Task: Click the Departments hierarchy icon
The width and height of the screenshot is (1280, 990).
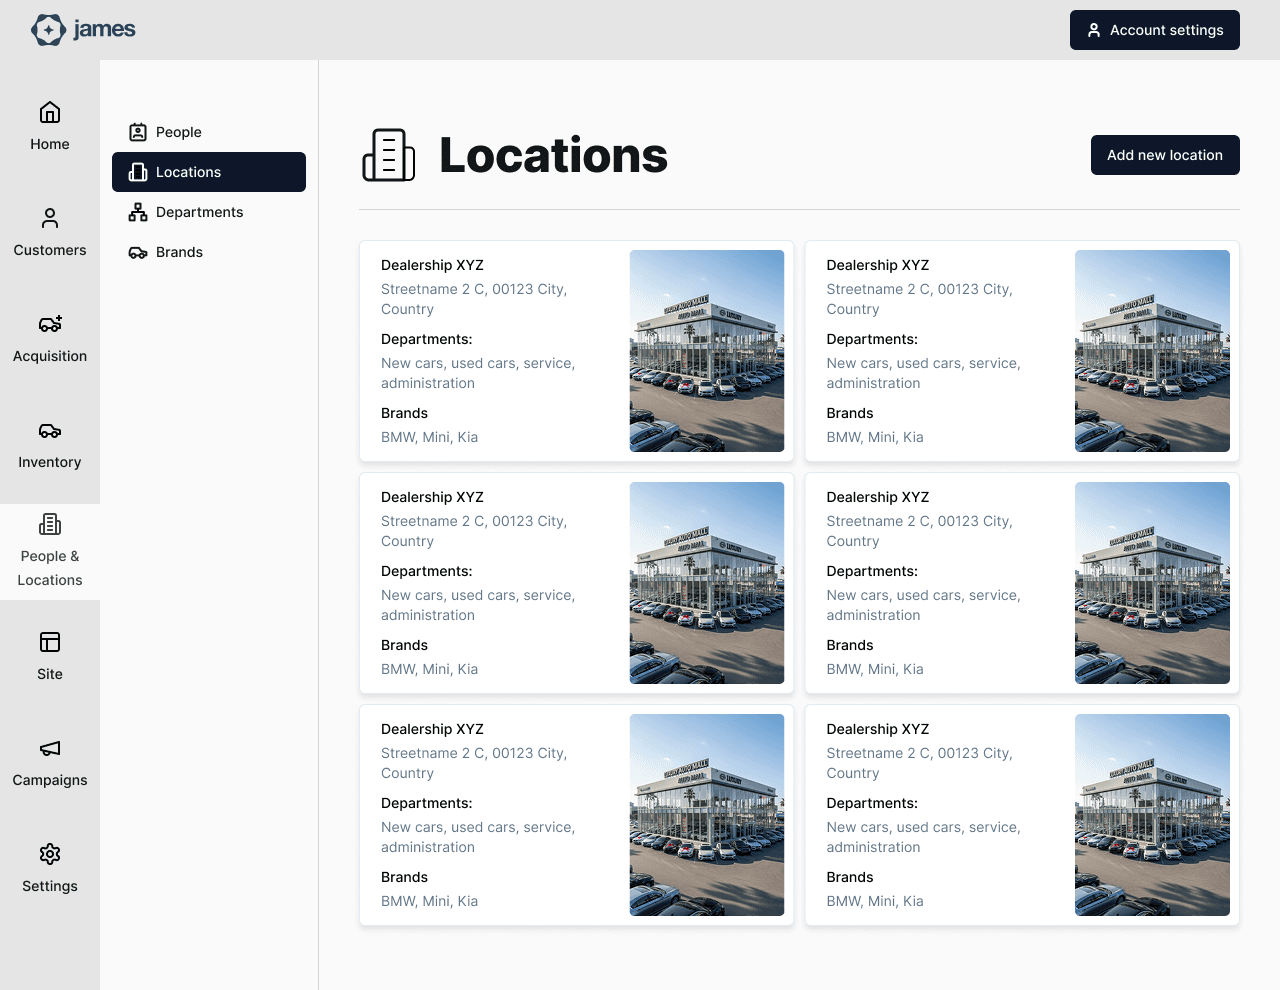Action: click(x=138, y=212)
